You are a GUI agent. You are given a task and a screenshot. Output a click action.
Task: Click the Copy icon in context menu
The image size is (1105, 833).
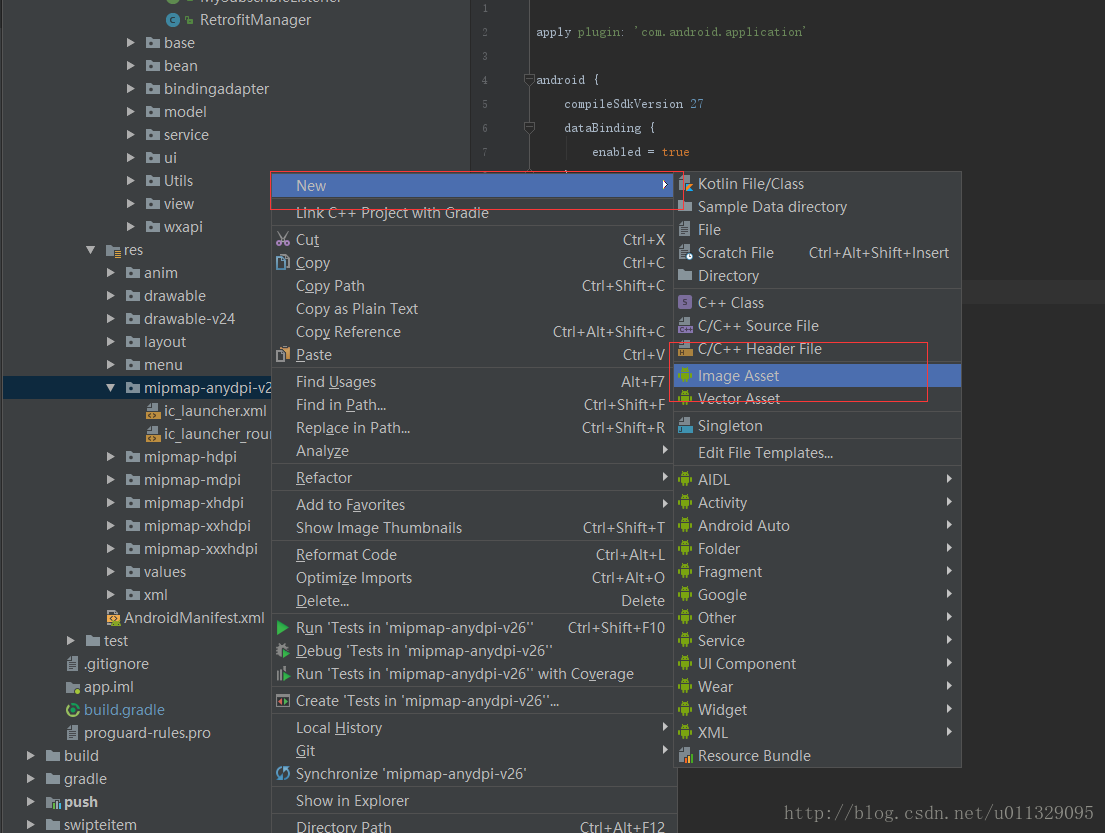(x=283, y=263)
